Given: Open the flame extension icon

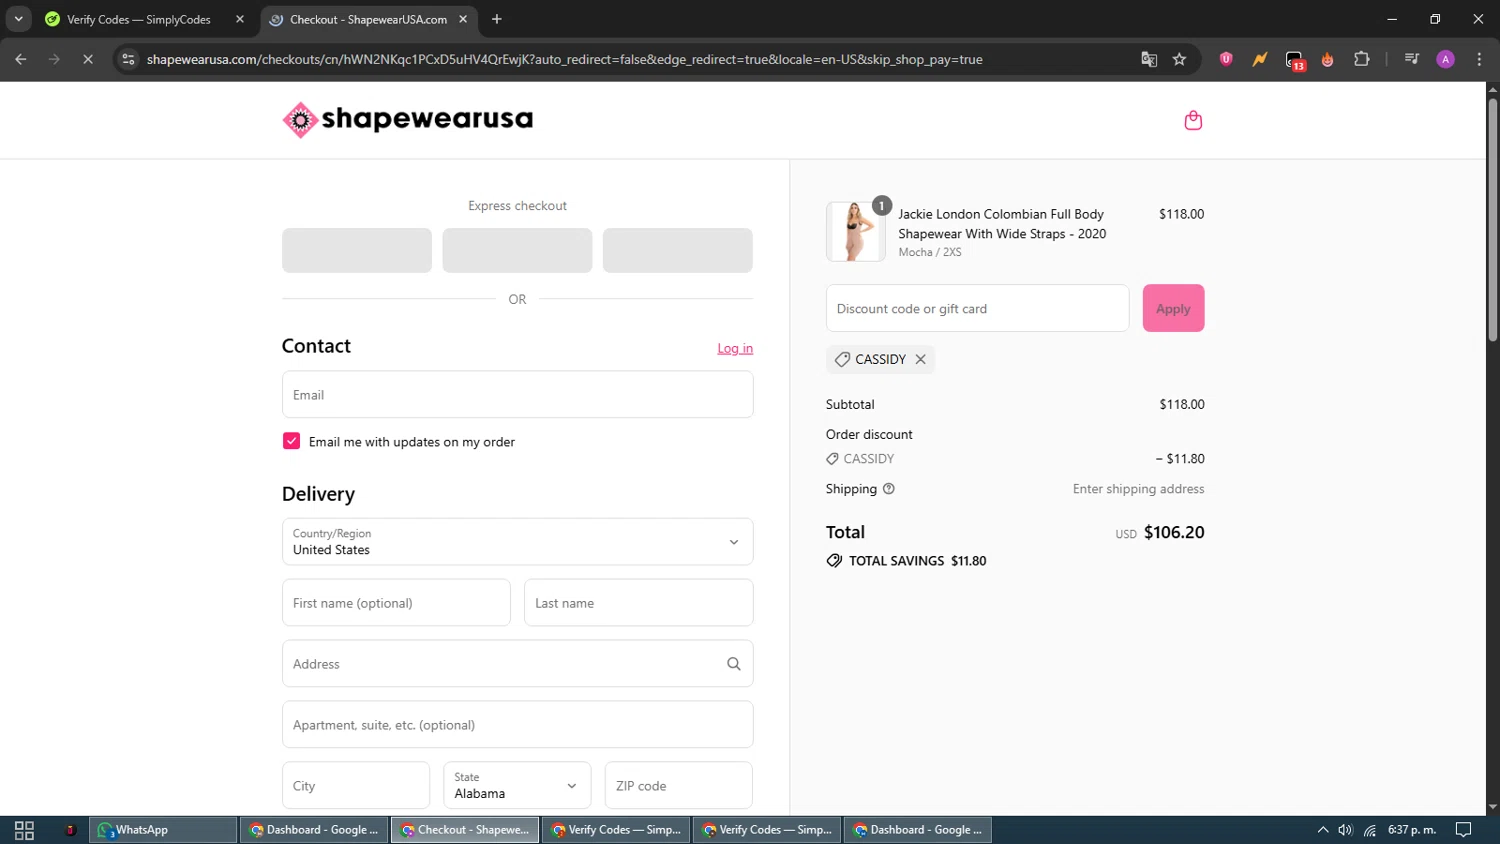Looking at the screenshot, I should click(1328, 59).
